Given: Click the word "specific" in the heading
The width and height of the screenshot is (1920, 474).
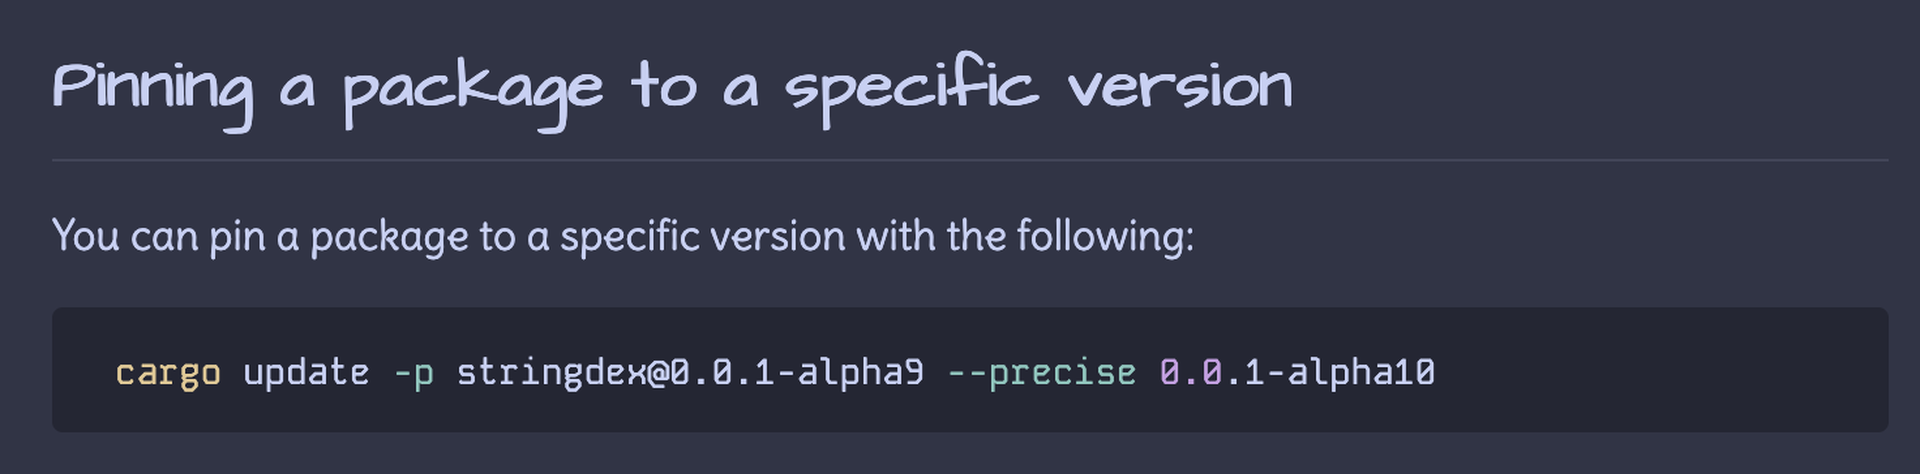Looking at the screenshot, I should coord(912,88).
